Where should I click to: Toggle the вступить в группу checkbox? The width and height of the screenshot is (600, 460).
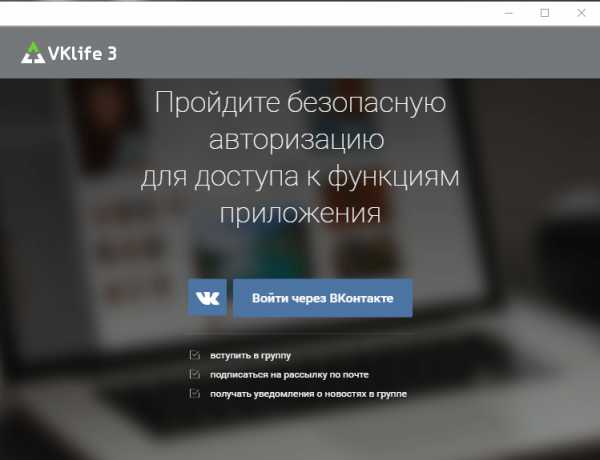click(194, 355)
